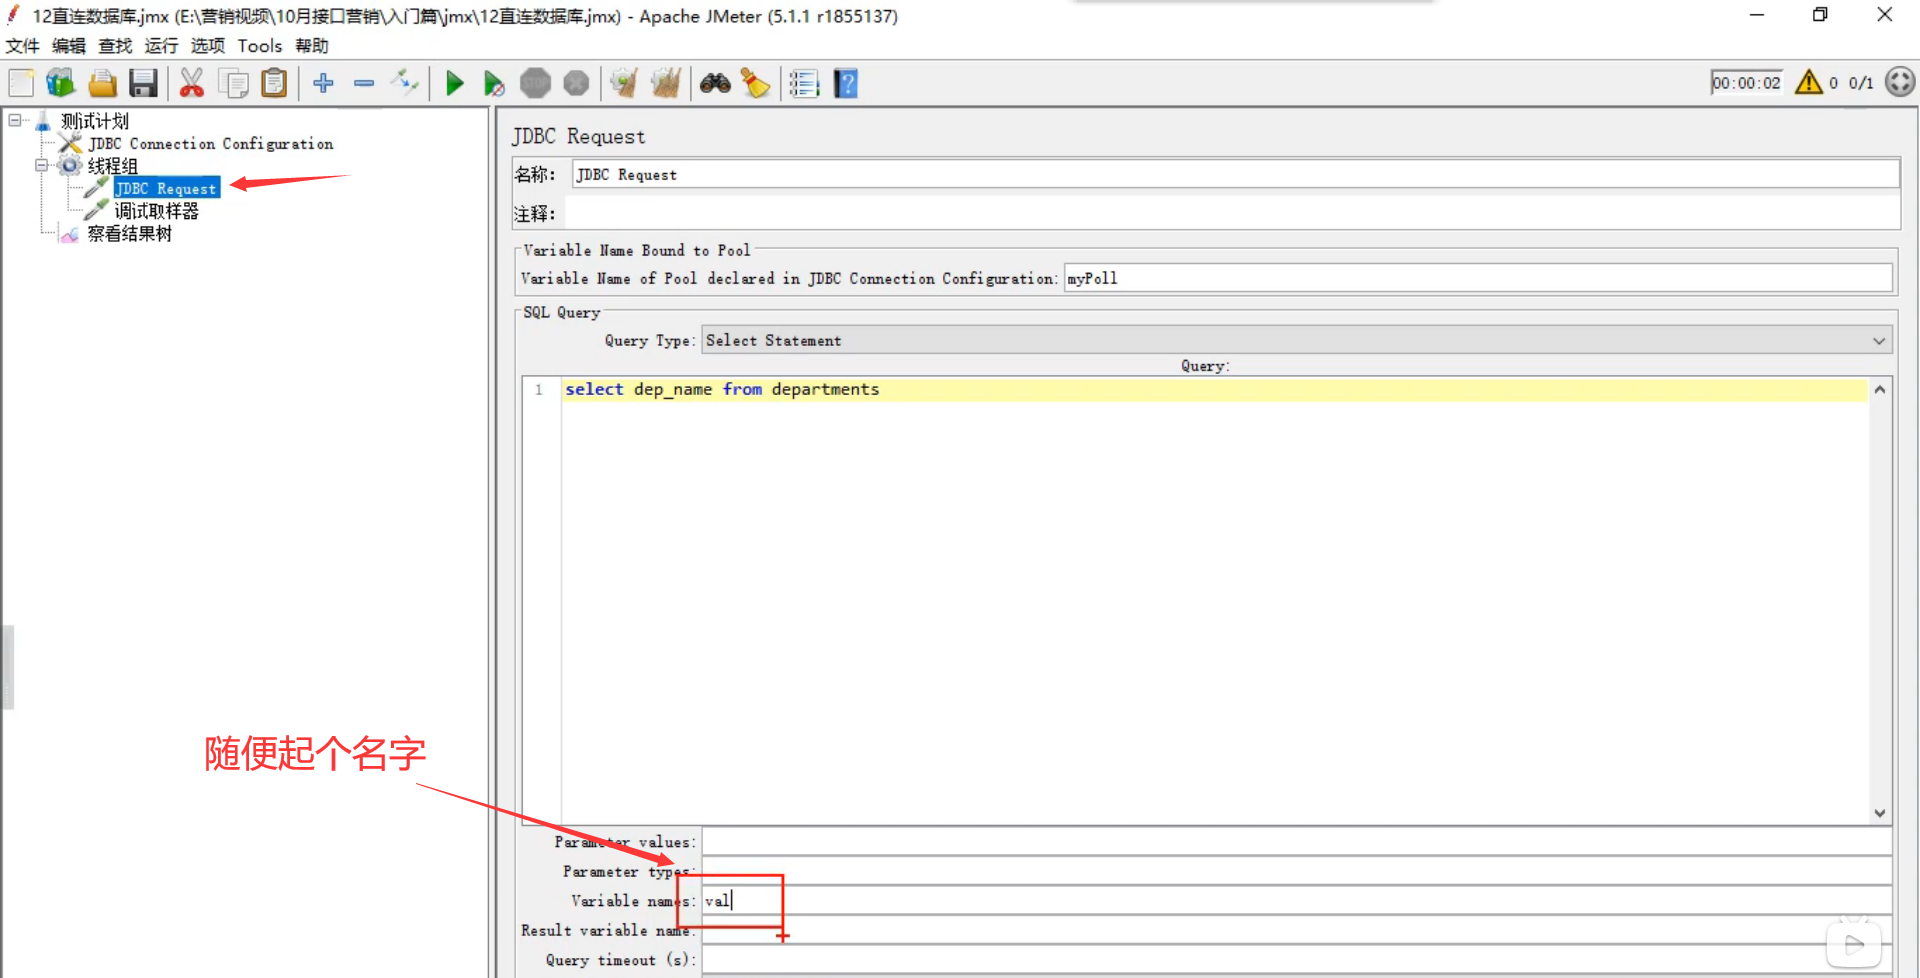
Task: Select 察看结果树 tree item
Action: click(x=129, y=234)
